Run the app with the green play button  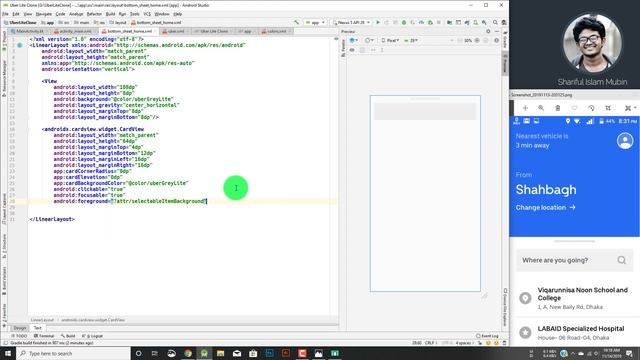point(378,22)
